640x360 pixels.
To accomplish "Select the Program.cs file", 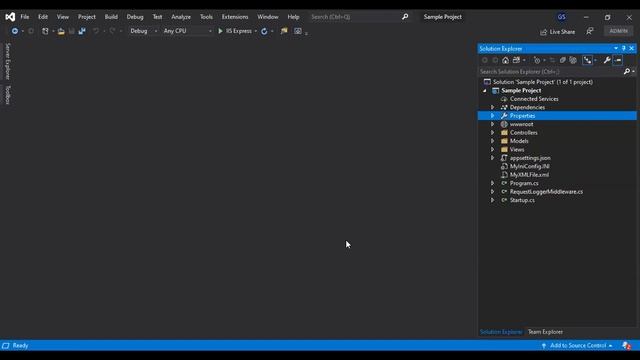I will (x=524, y=183).
